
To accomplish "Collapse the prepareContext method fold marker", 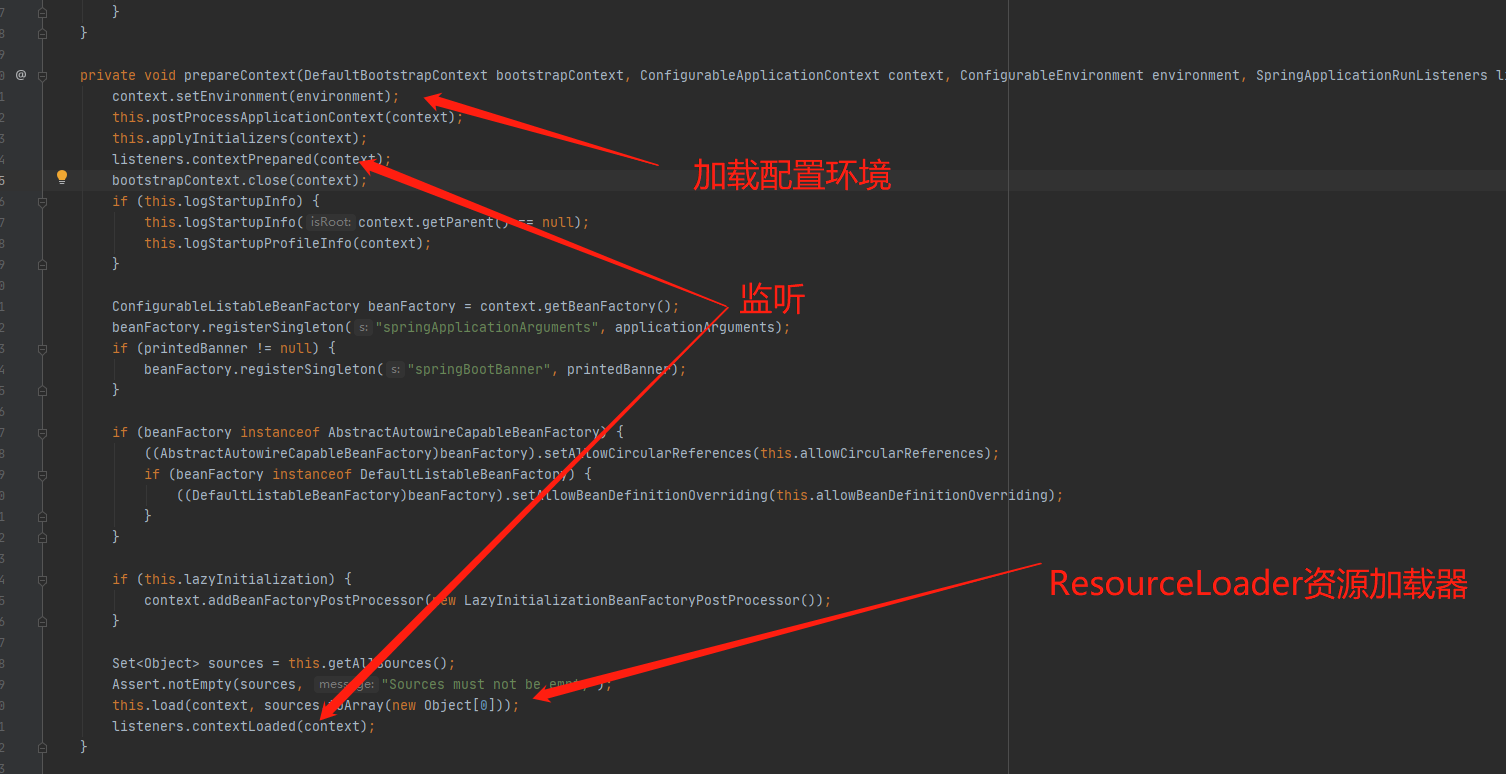I will tap(41, 75).
